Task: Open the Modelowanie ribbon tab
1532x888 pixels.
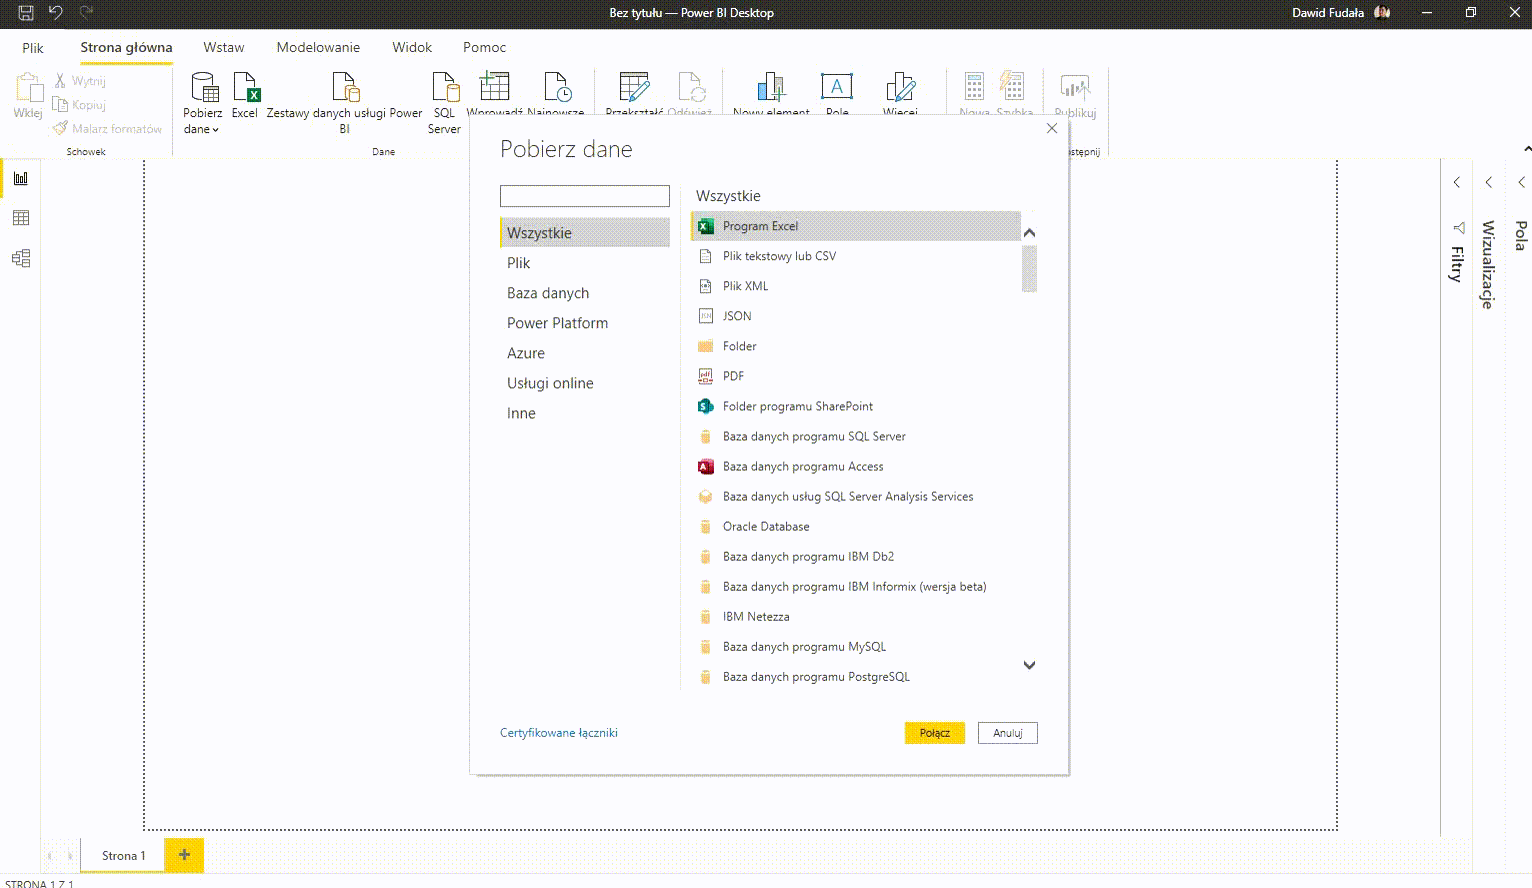Action: [x=318, y=47]
